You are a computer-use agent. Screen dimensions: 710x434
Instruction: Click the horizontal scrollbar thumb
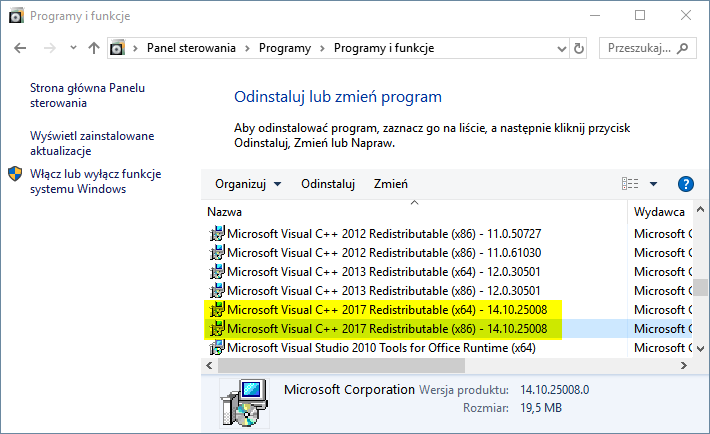pyautogui.click(x=341, y=365)
